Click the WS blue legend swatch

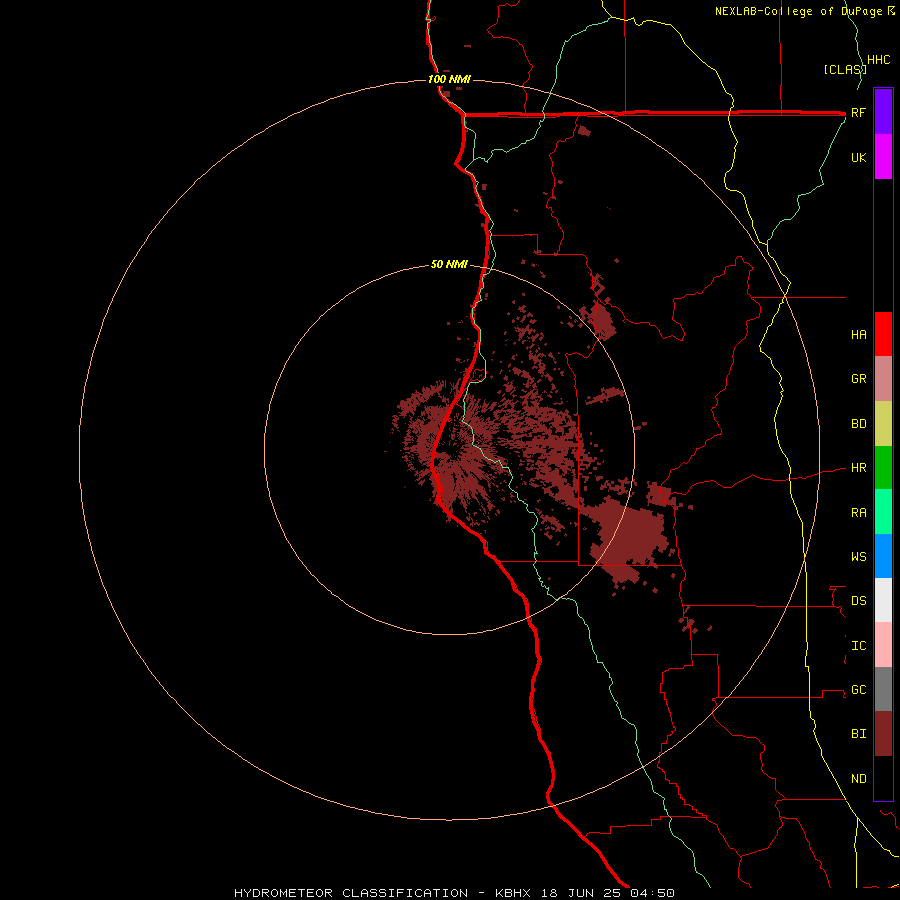click(883, 556)
